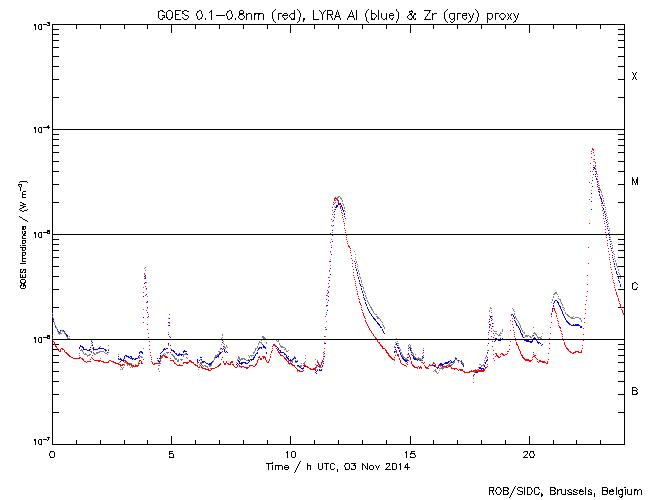Click the flare peak near 12 hours

point(338,198)
